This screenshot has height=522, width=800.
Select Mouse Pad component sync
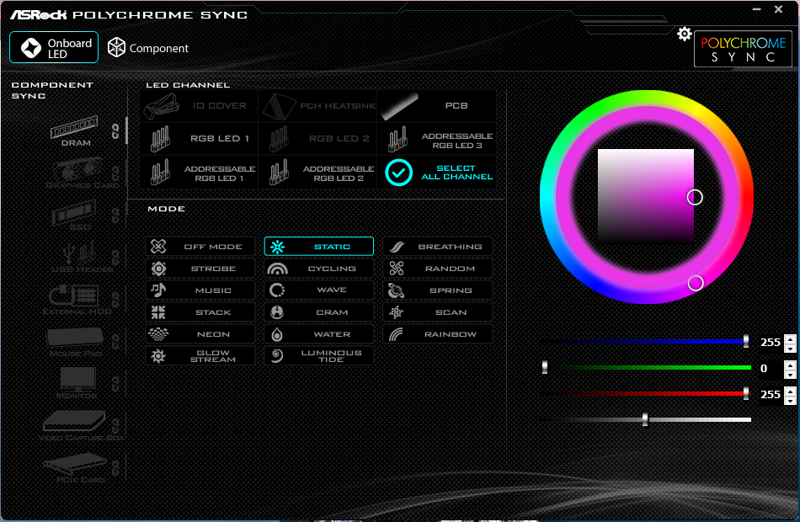pos(76,342)
